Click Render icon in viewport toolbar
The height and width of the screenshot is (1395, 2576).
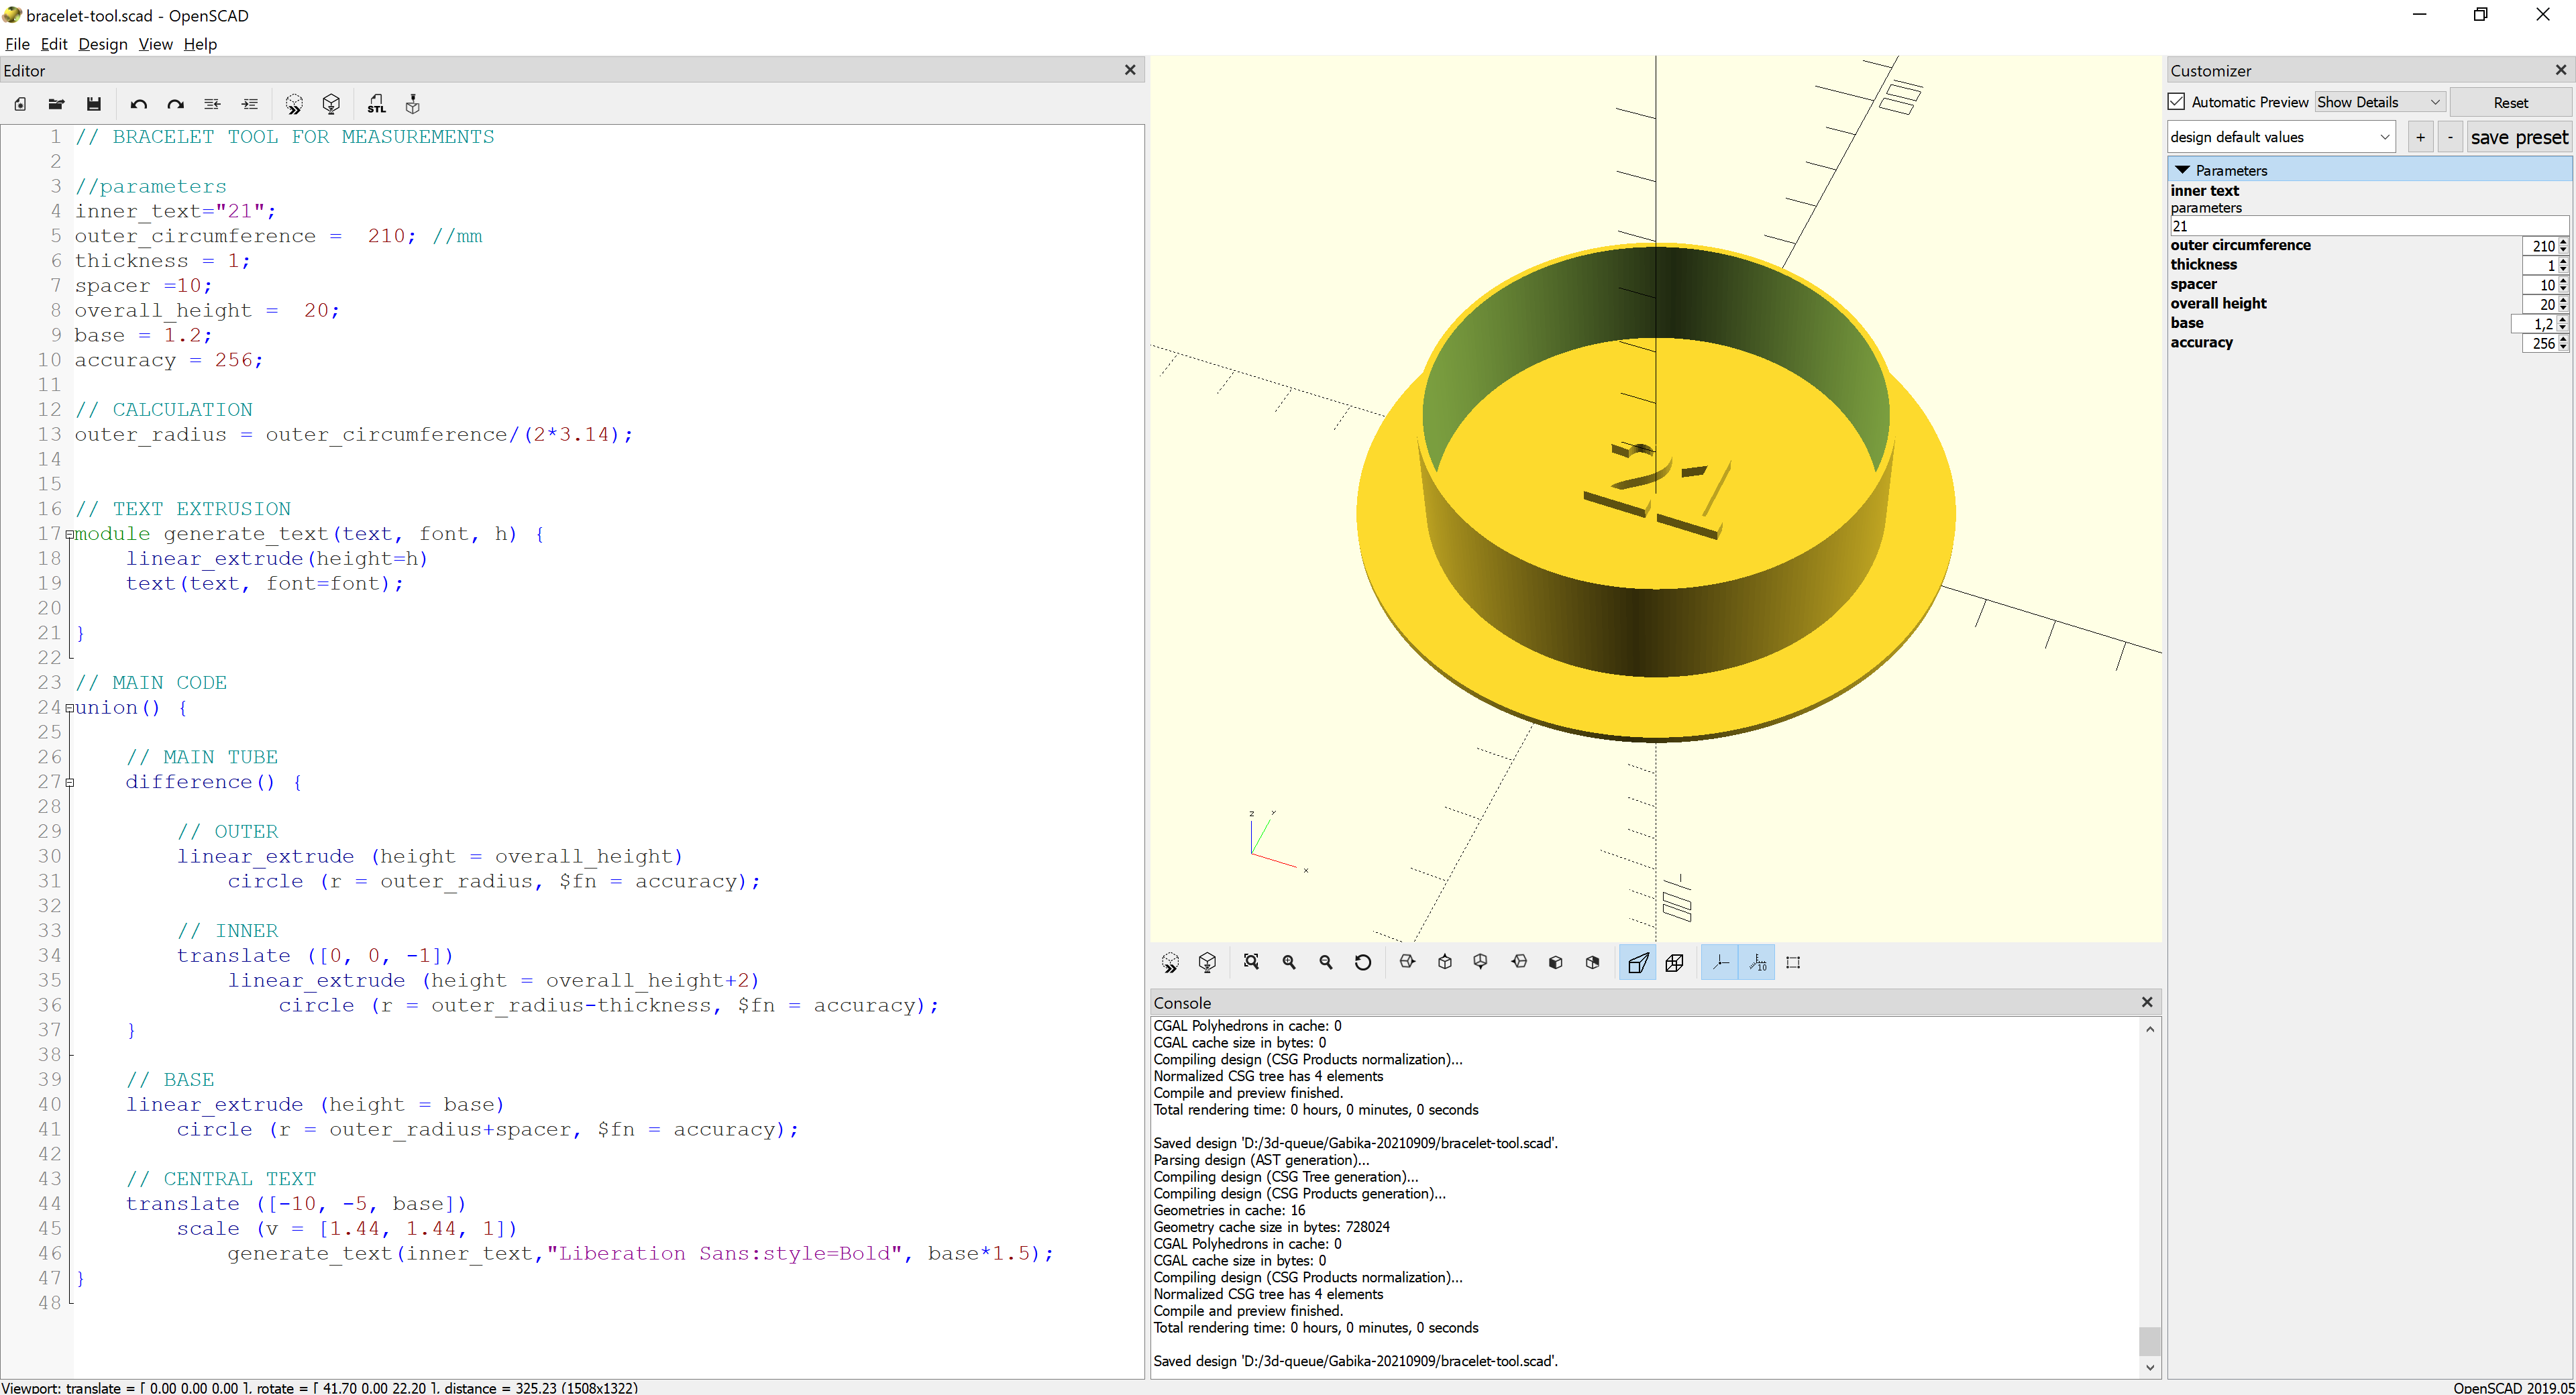pyautogui.click(x=1207, y=963)
